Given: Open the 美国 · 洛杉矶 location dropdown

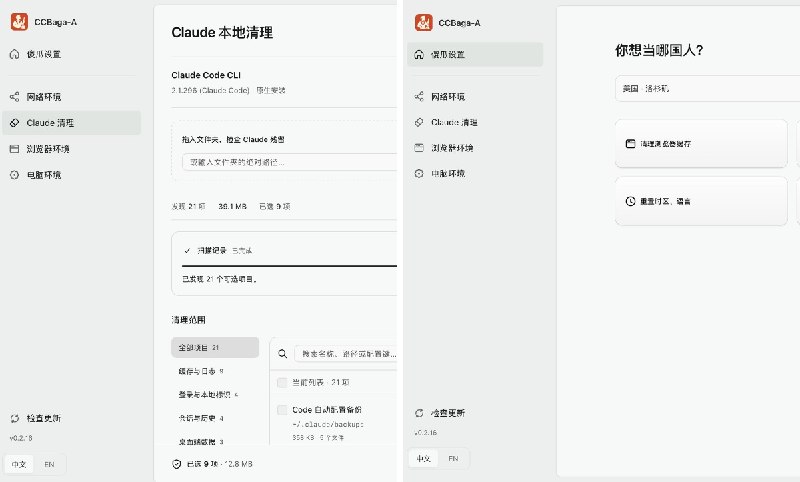Looking at the screenshot, I should pyautogui.click(x=707, y=88).
